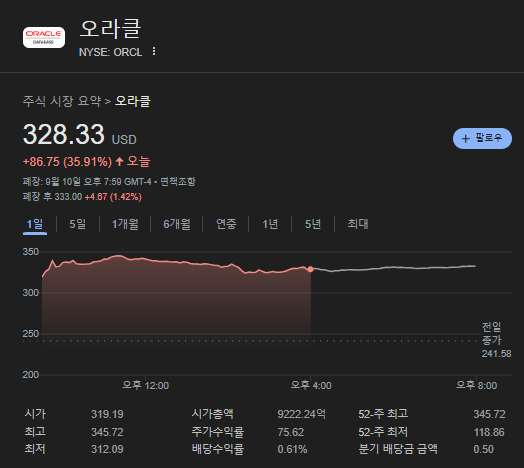Click the +86.75 (35.91%) change text

pos(67,162)
